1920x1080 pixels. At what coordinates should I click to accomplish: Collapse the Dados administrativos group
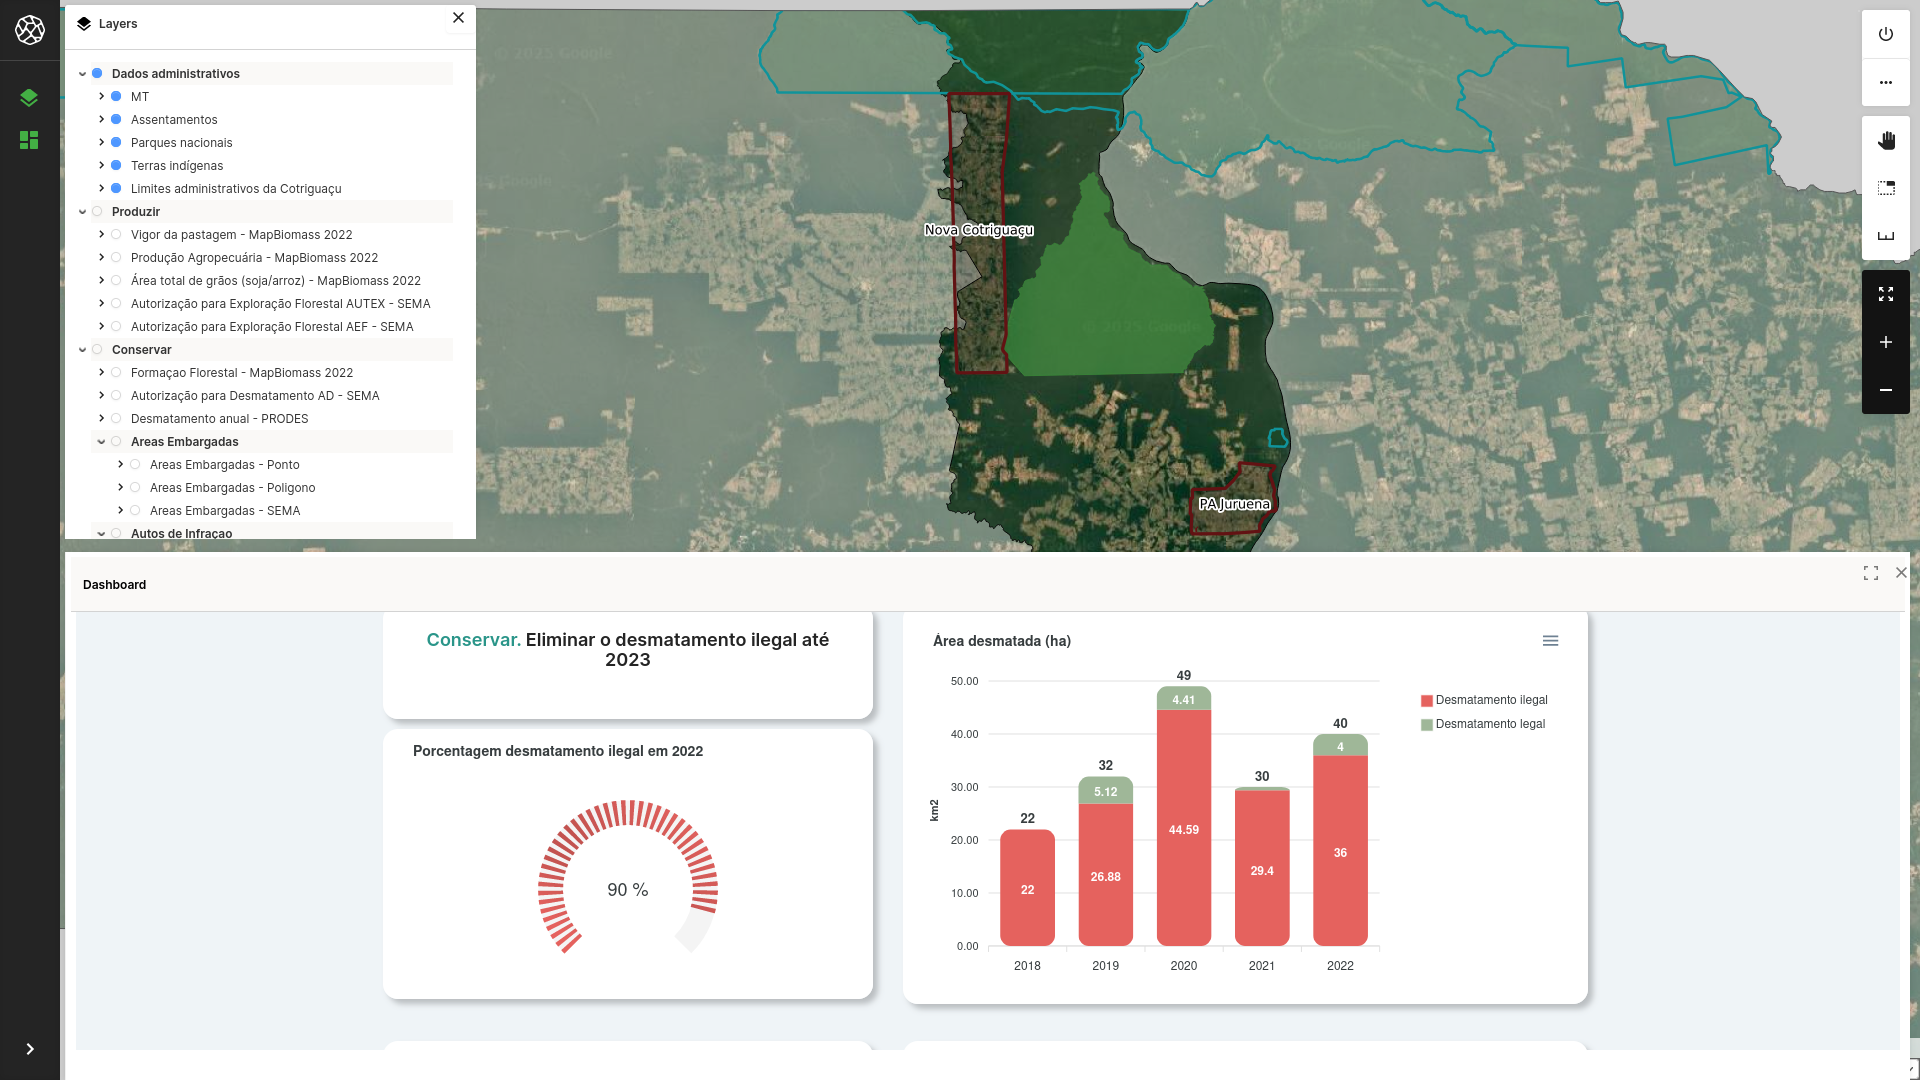click(x=82, y=74)
